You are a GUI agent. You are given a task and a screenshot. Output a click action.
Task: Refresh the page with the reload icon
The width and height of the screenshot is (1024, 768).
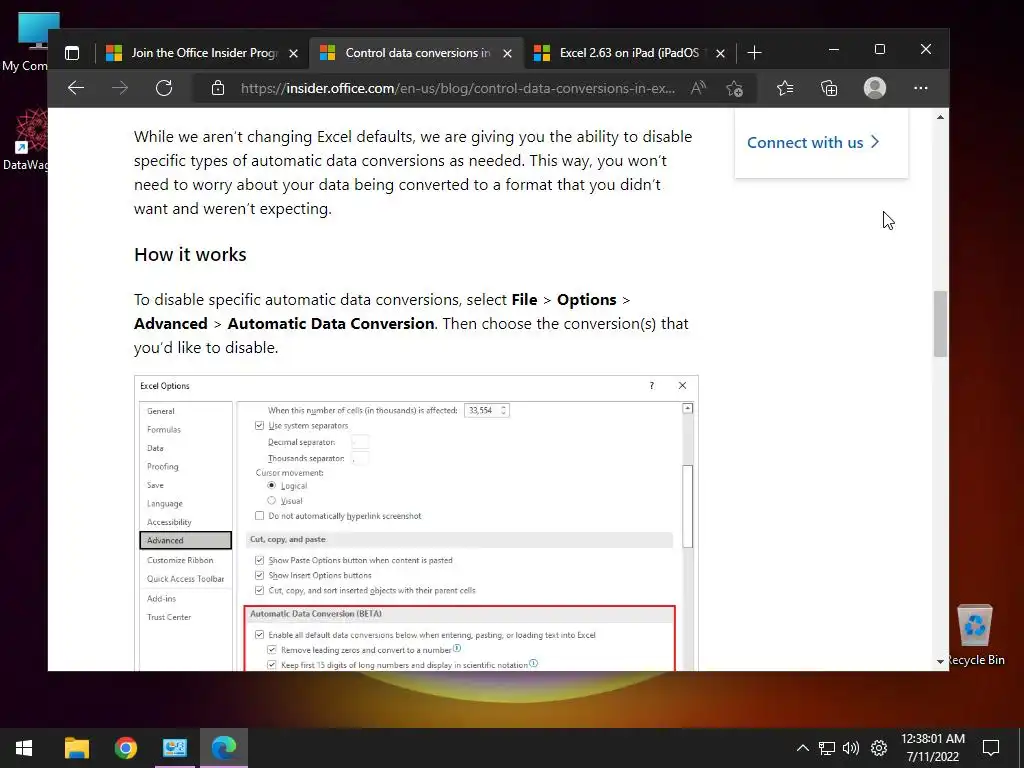[164, 88]
